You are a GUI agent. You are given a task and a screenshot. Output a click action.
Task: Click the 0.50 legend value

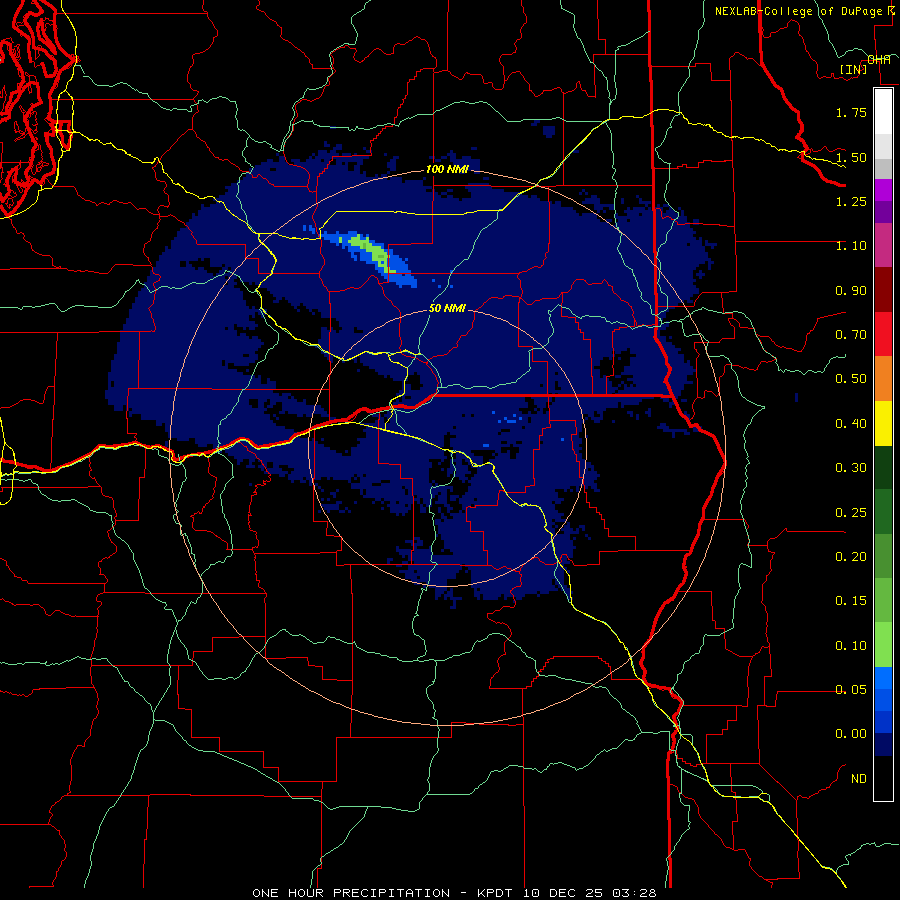pos(851,379)
